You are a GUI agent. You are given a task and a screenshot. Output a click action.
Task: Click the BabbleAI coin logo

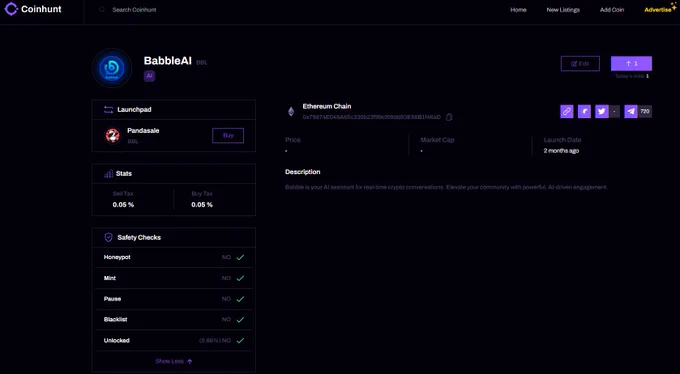(x=112, y=68)
